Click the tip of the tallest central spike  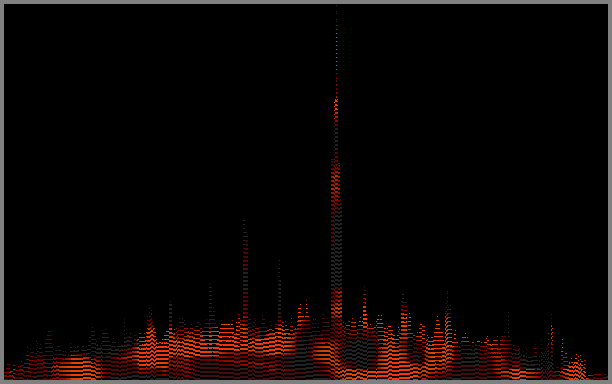tap(336, 9)
